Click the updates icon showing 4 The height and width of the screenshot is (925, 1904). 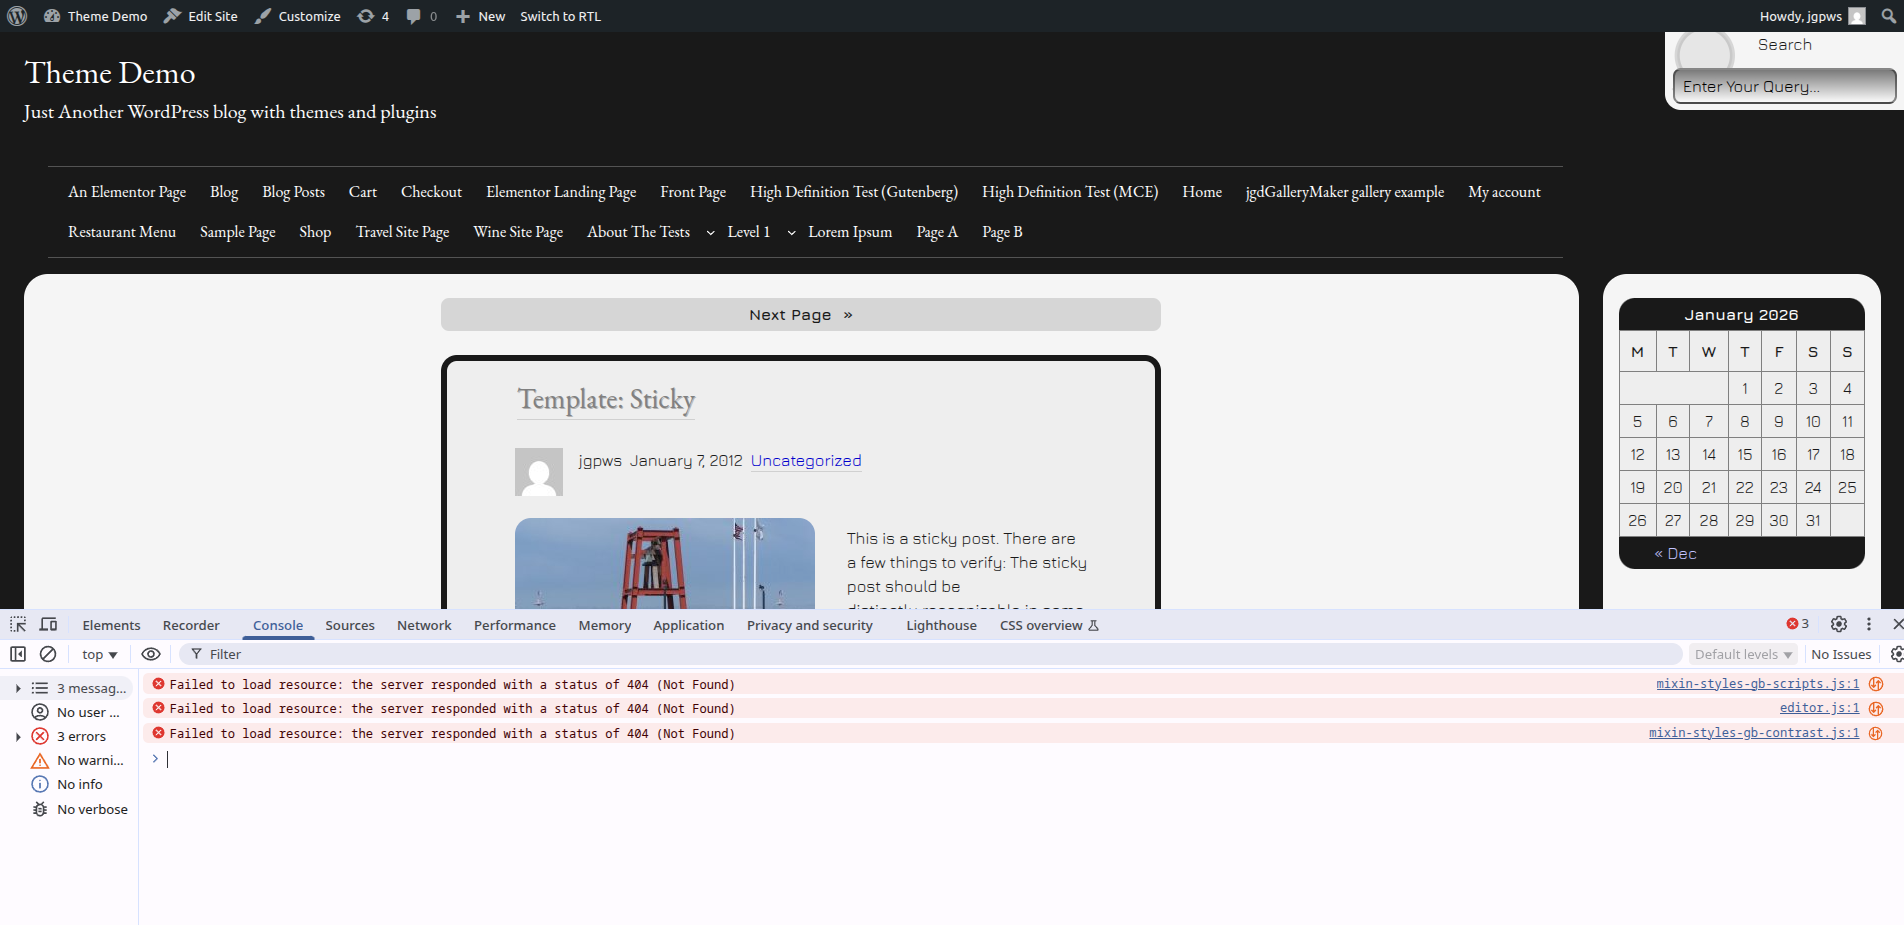(x=373, y=16)
